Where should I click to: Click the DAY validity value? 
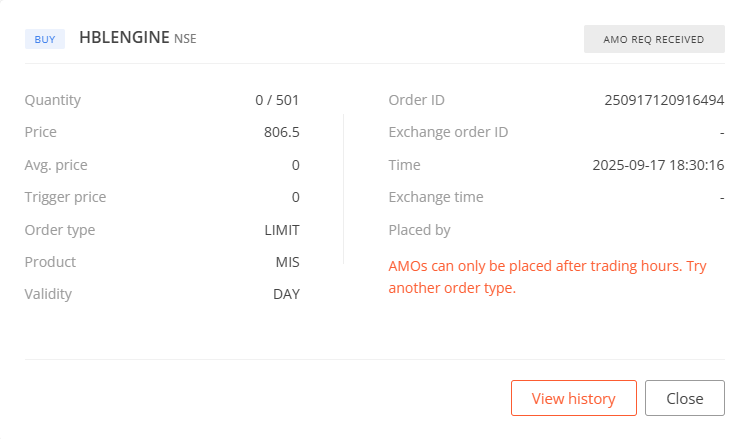286,294
